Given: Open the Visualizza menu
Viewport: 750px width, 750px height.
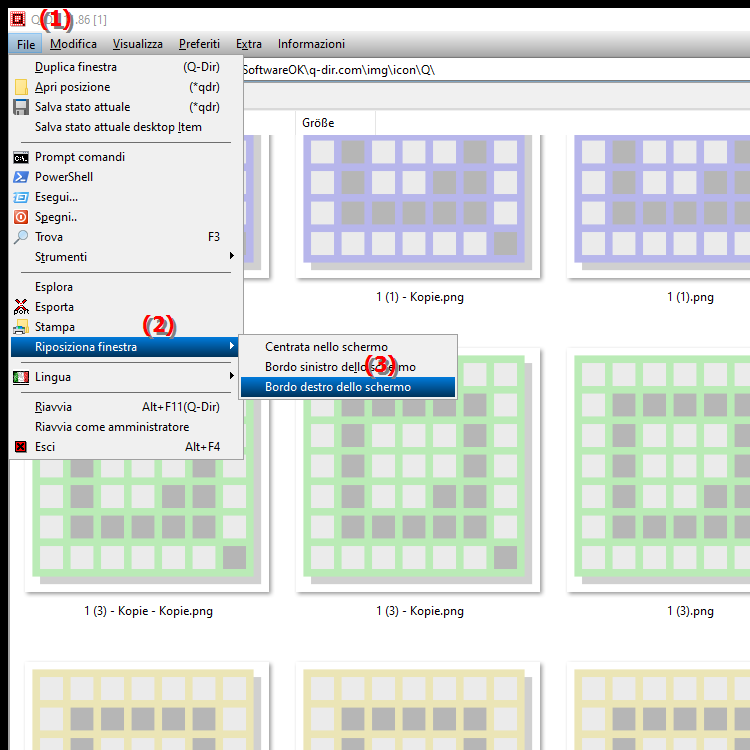Looking at the screenshot, I should pyautogui.click(x=137, y=44).
